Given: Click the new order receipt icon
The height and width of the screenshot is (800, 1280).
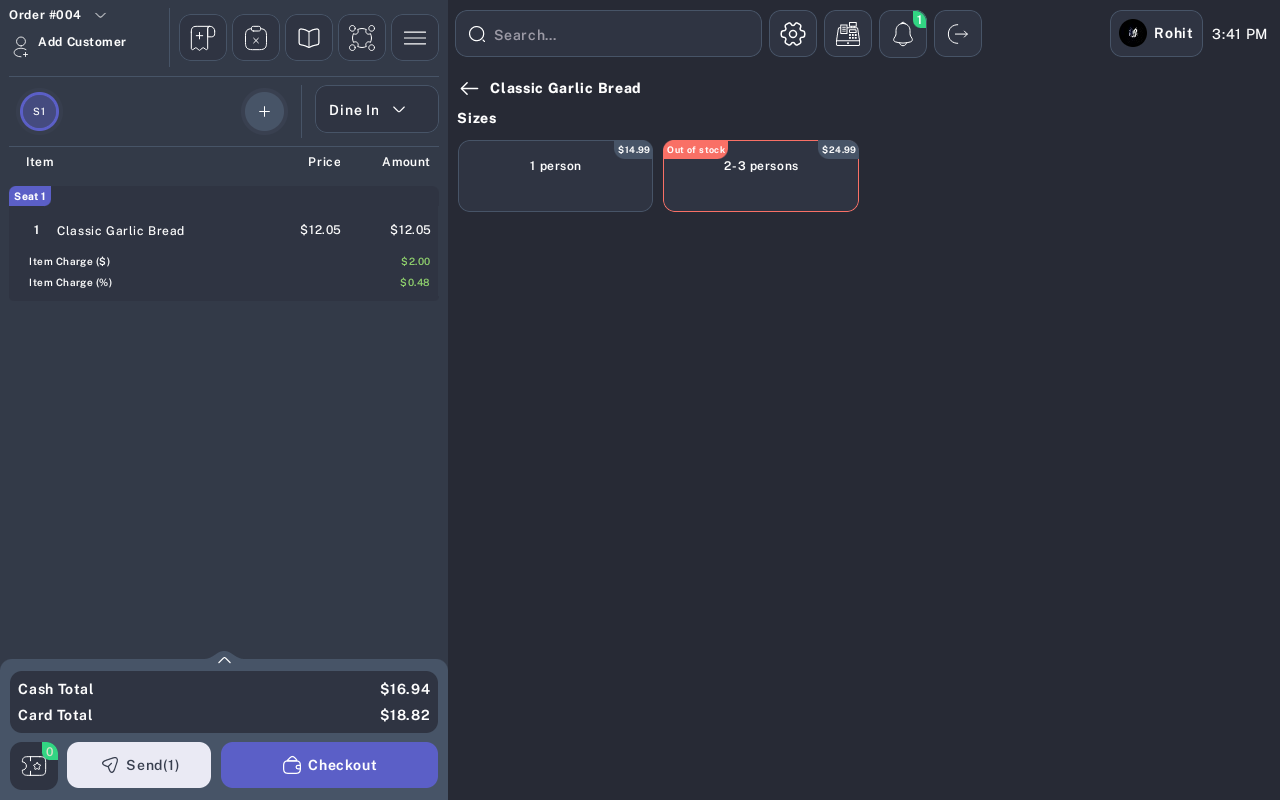Looking at the screenshot, I should [203, 38].
